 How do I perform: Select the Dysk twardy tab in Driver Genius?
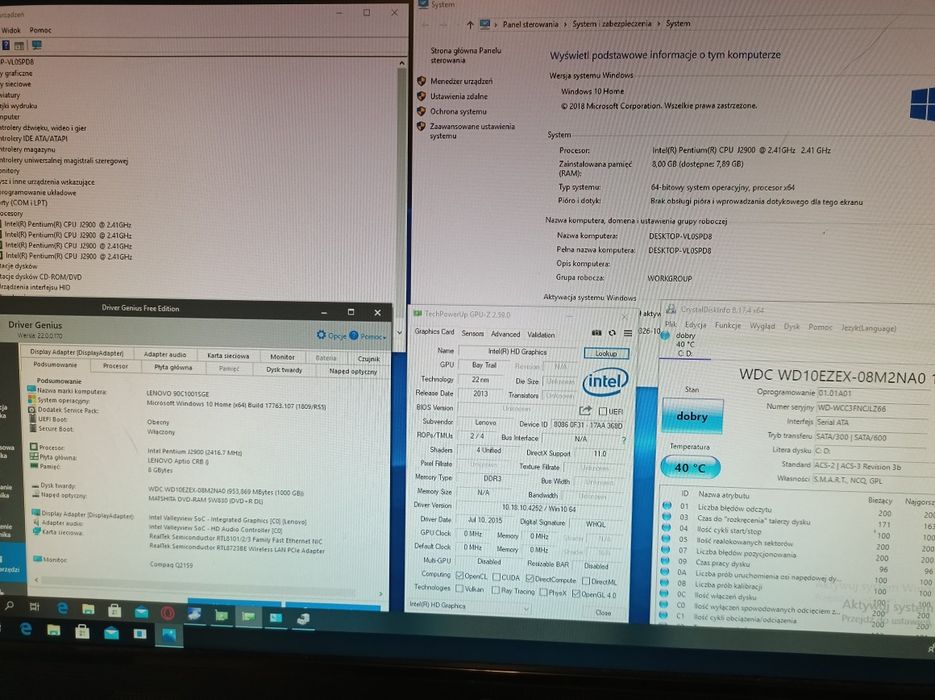tap(284, 370)
